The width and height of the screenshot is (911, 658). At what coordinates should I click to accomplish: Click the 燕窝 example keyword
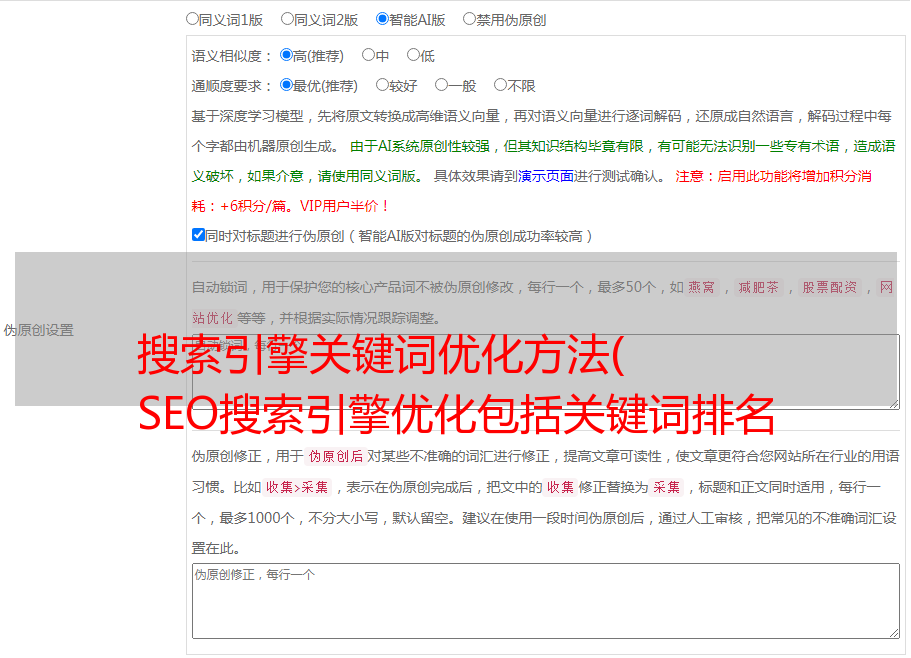[701, 287]
